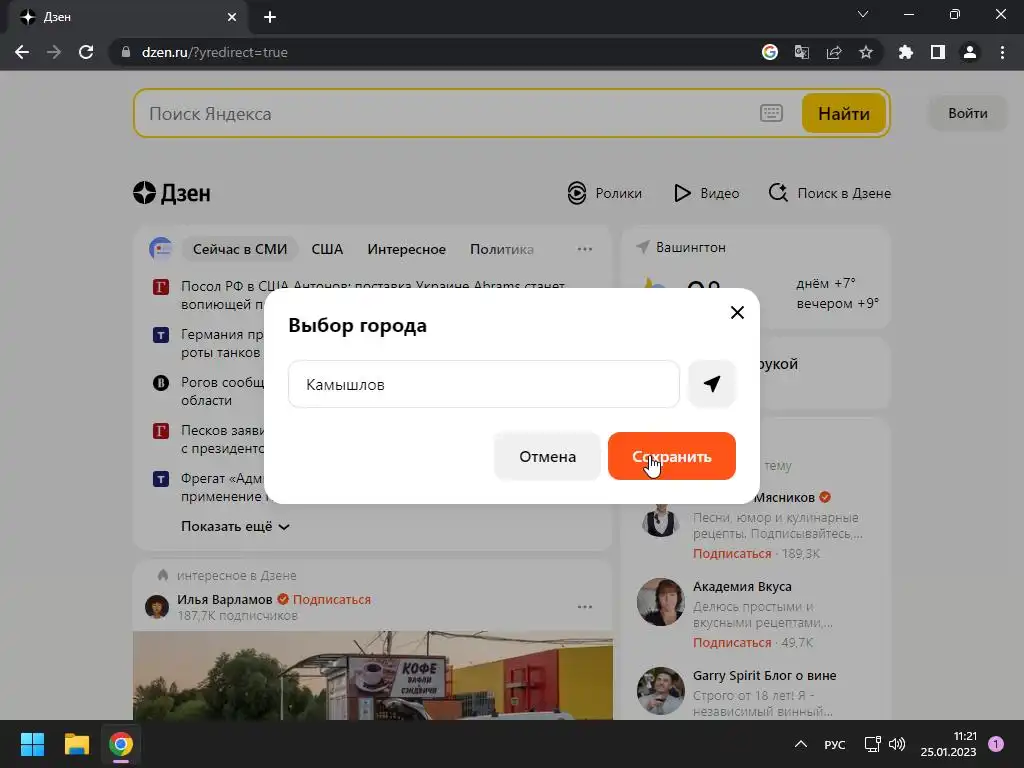This screenshot has width=1024, height=768.
Task: Click Академия Вкуса avatar photo
Action: tap(660, 601)
